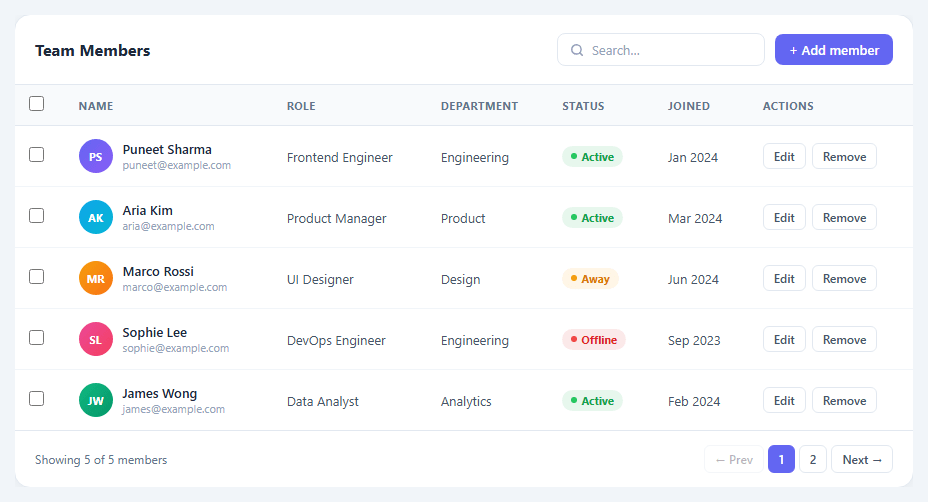Sort by the ROLE column header
Image resolution: width=928 pixels, height=502 pixels.
click(x=301, y=106)
